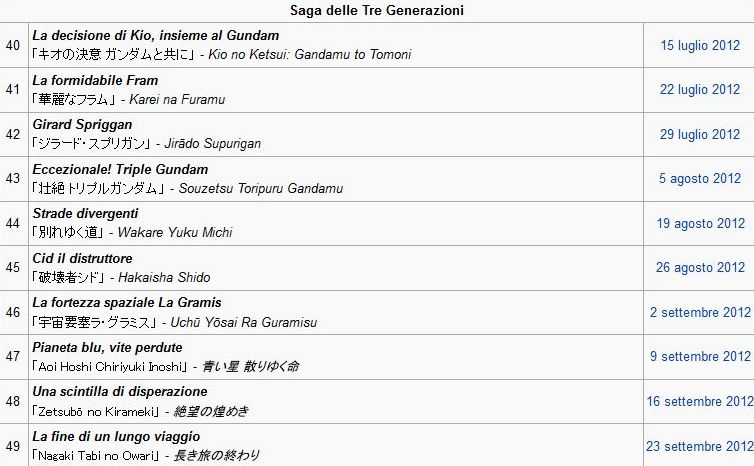Click the La formidabile Fram title

tap(95, 80)
